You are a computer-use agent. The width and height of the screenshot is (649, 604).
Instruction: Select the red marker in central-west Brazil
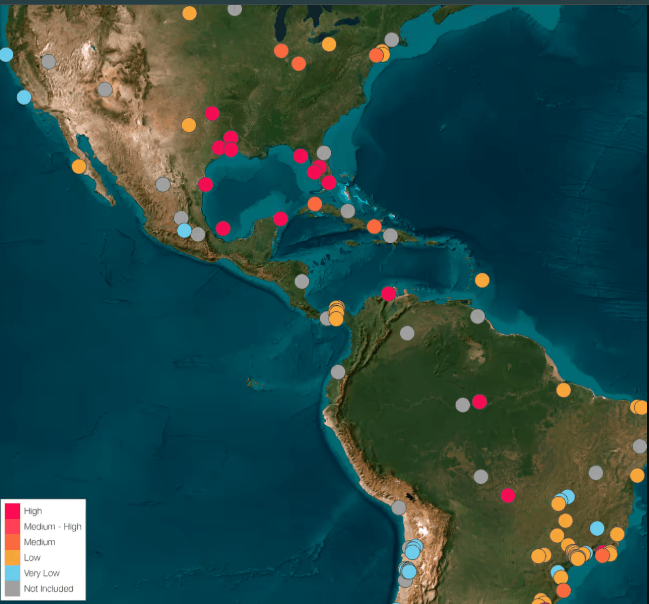508,495
